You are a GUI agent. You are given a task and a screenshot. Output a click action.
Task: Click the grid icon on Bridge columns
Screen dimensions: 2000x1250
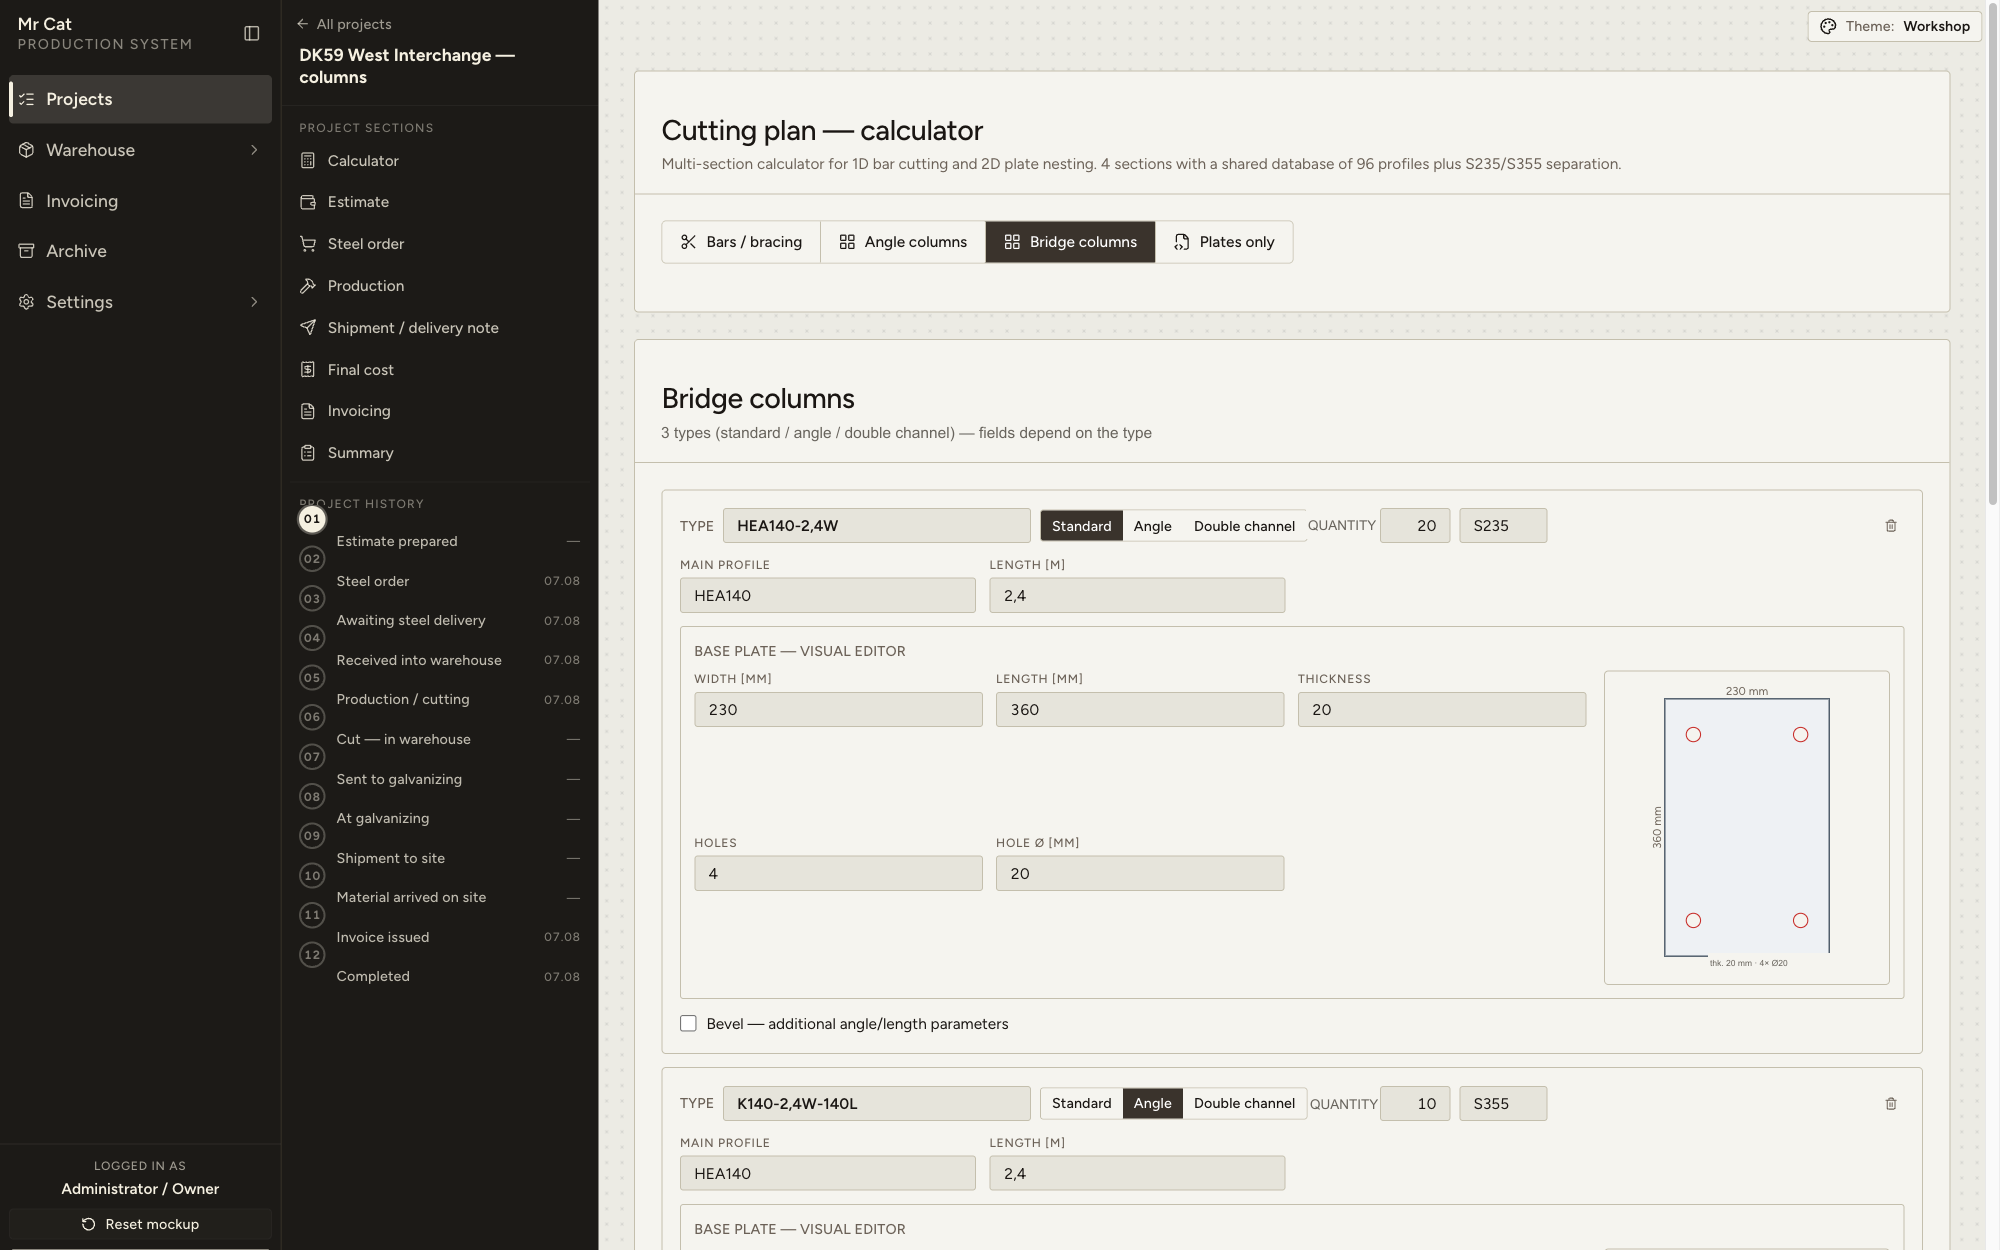(x=1012, y=242)
